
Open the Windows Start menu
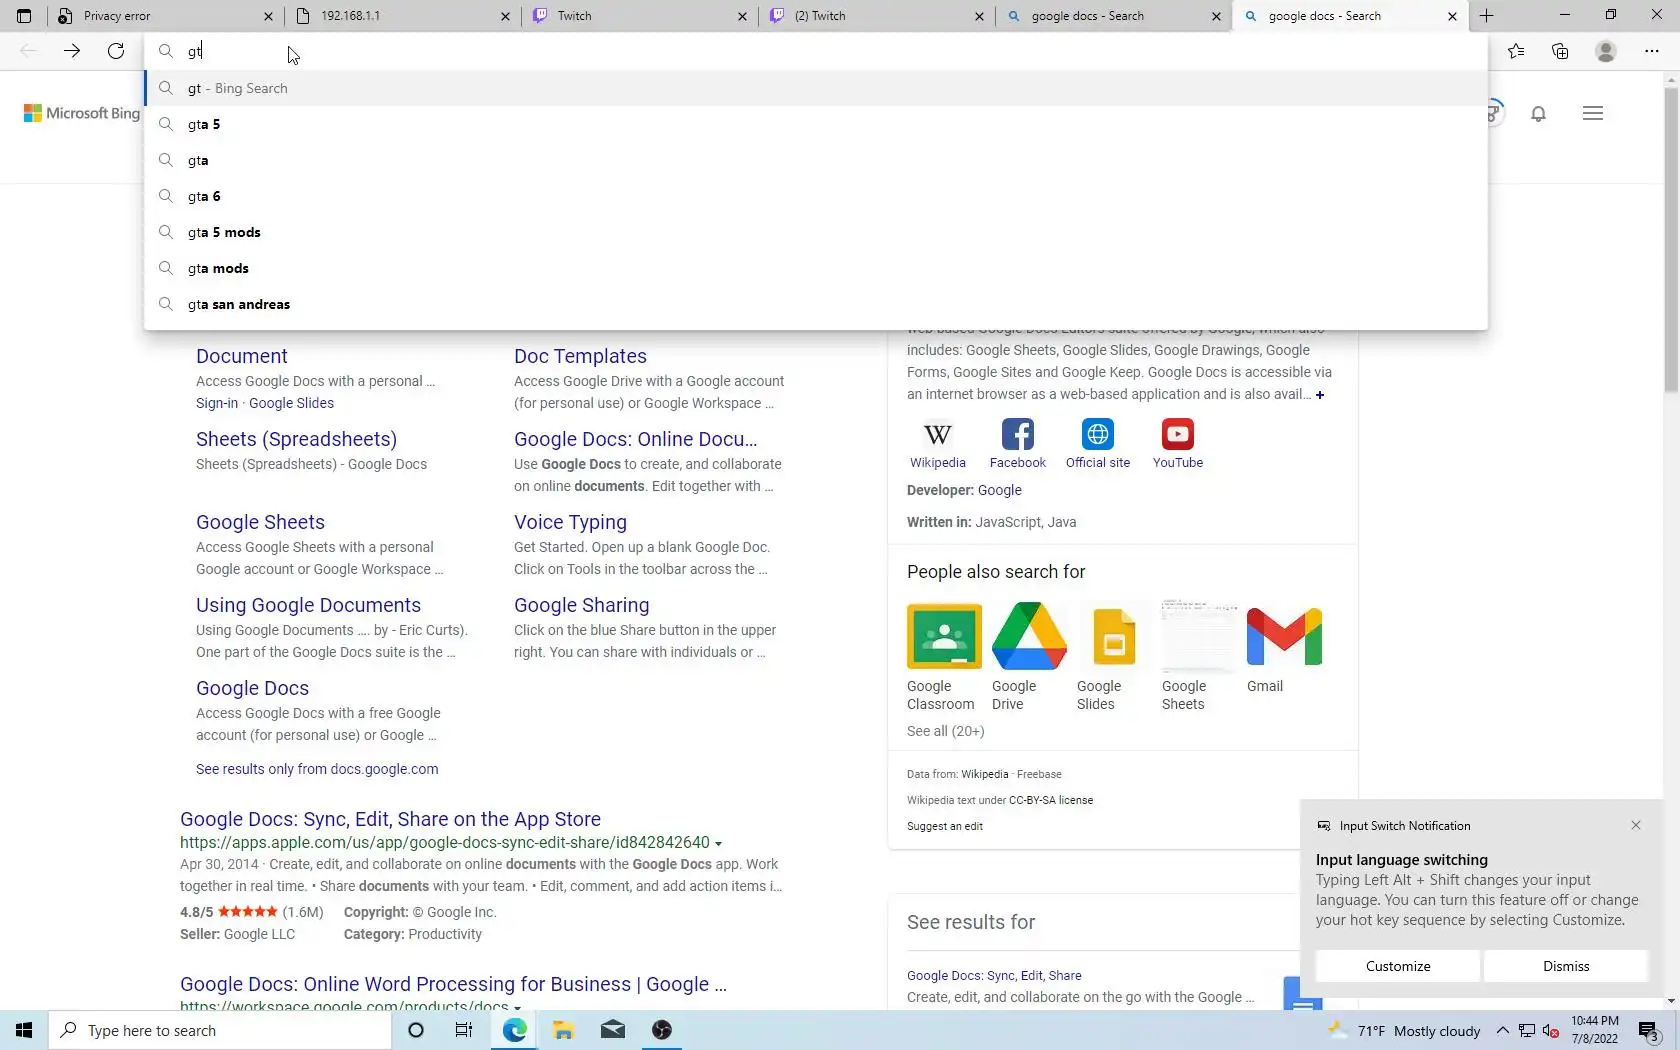[24, 1030]
